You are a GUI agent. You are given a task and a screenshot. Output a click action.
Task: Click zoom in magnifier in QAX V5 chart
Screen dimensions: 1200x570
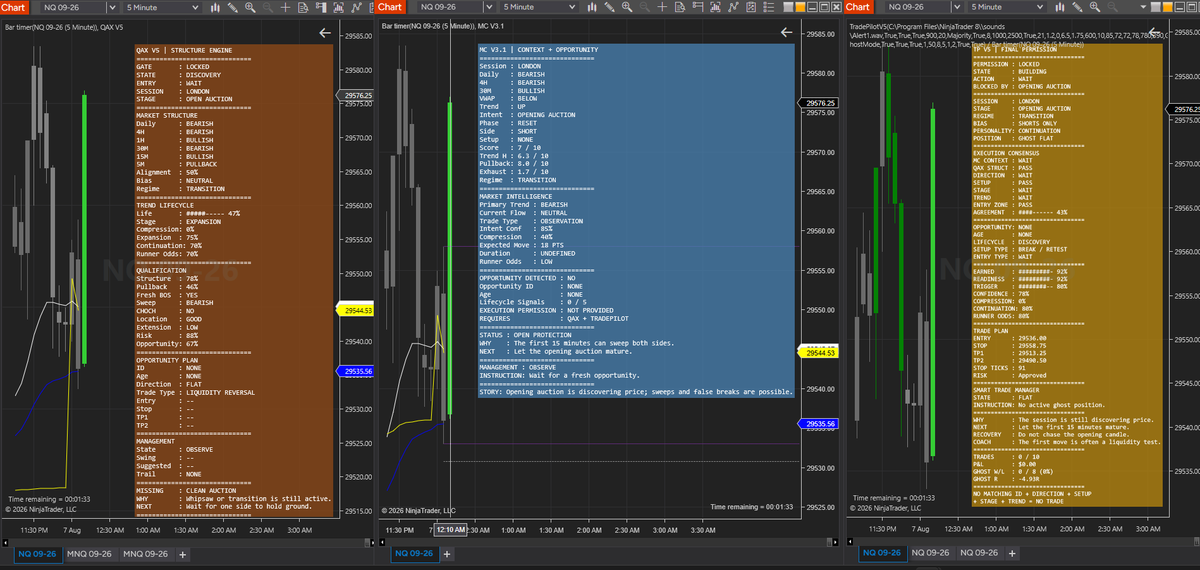(x=250, y=7)
